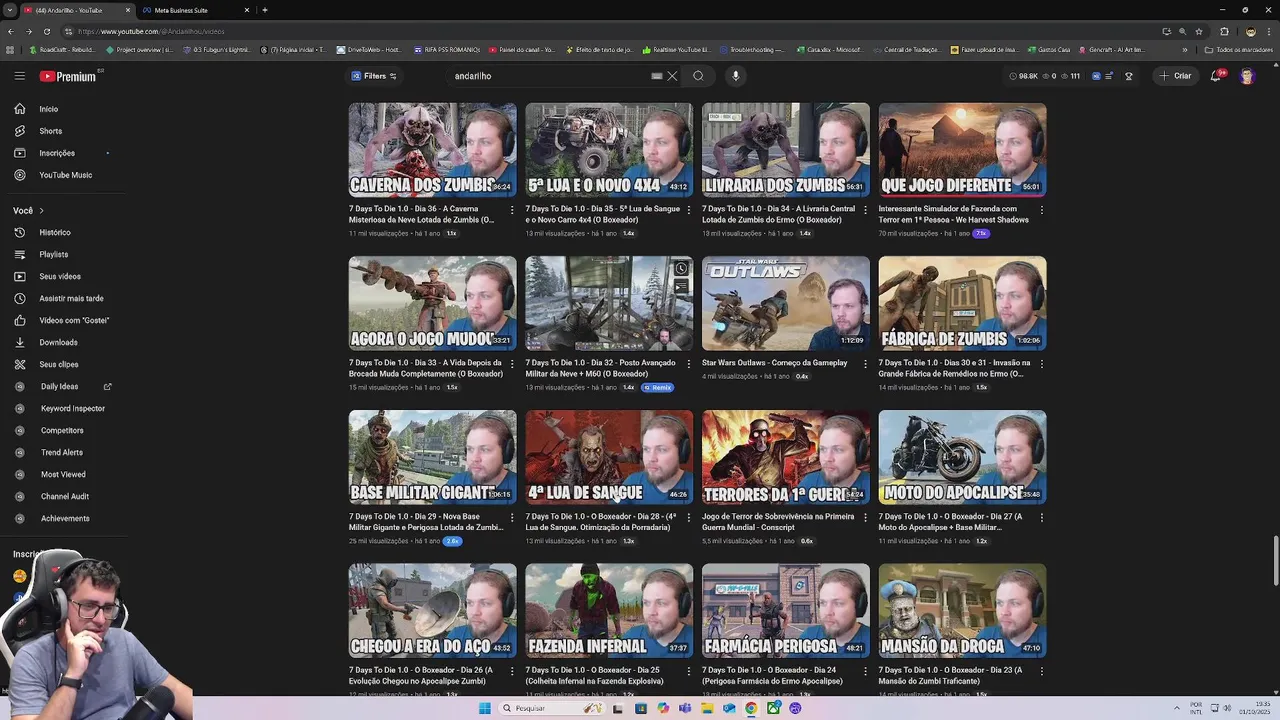The width and height of the screenshot is (1280, 720).
Task: Expand the Você section
Action: coord(29,211)
